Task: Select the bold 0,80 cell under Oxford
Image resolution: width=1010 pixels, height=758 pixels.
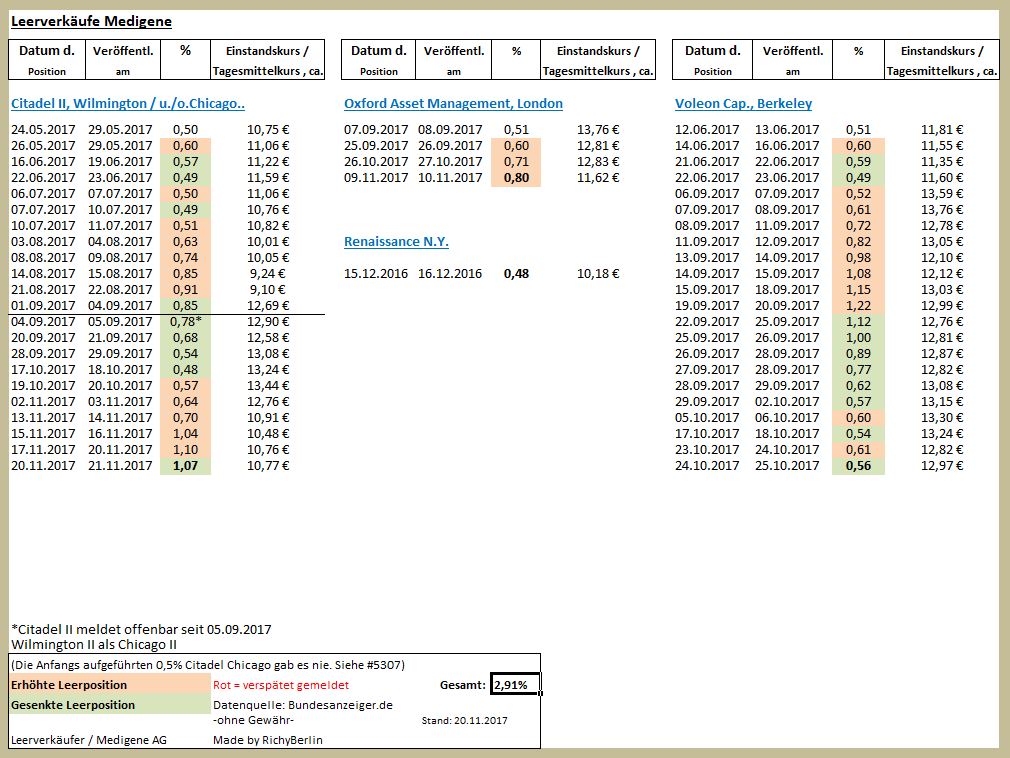Action: coord(517,177)
